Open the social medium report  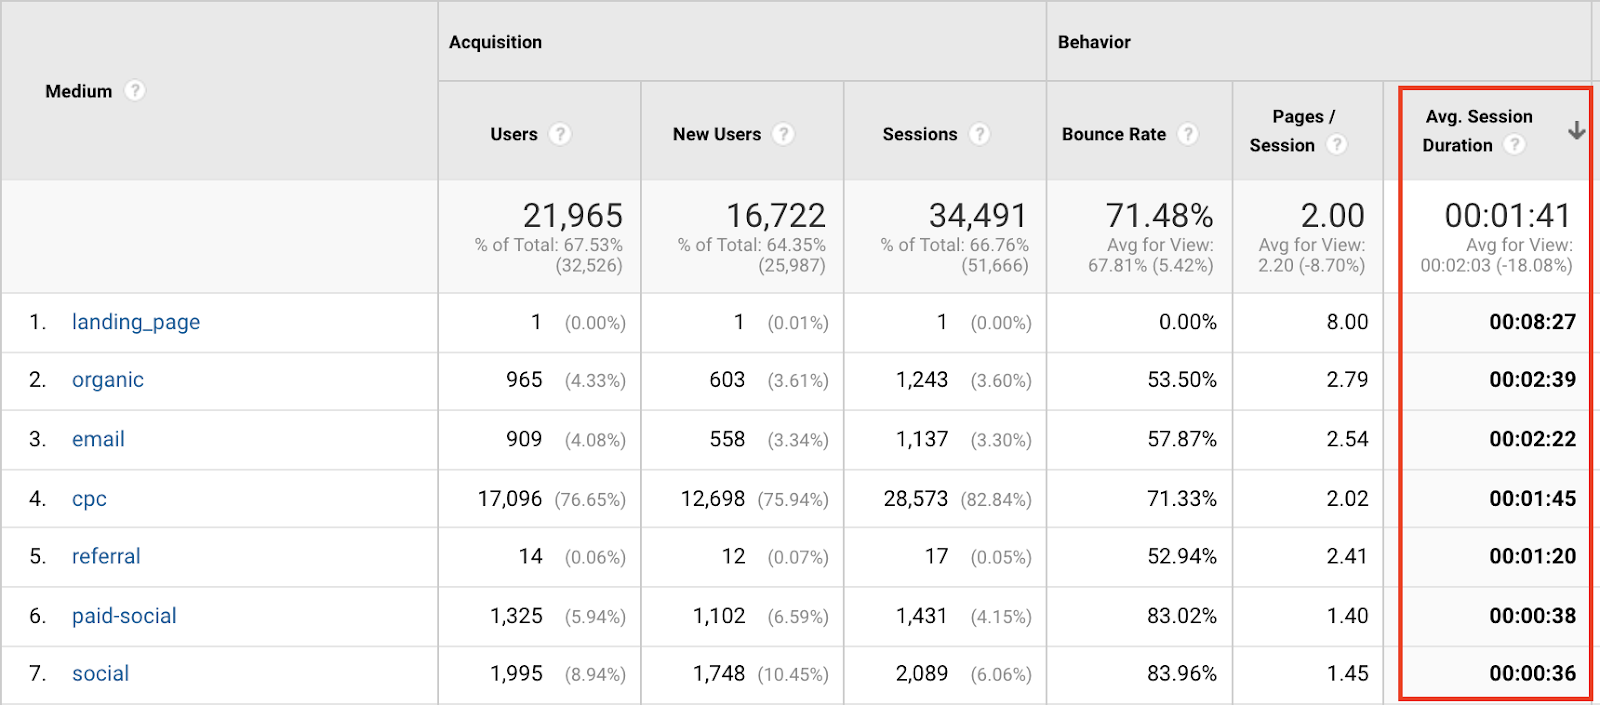100,673
